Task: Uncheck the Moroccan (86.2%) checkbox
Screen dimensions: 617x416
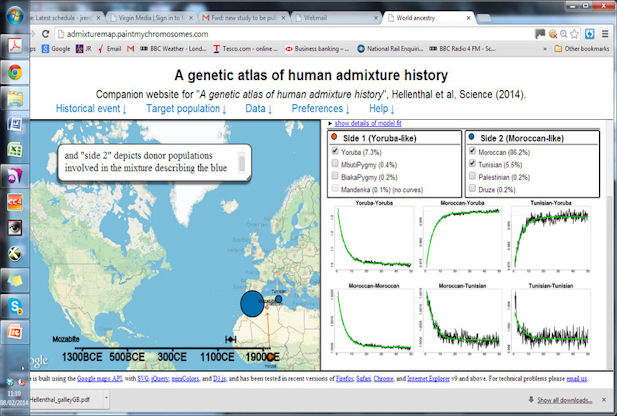Action: coord(472,151)
